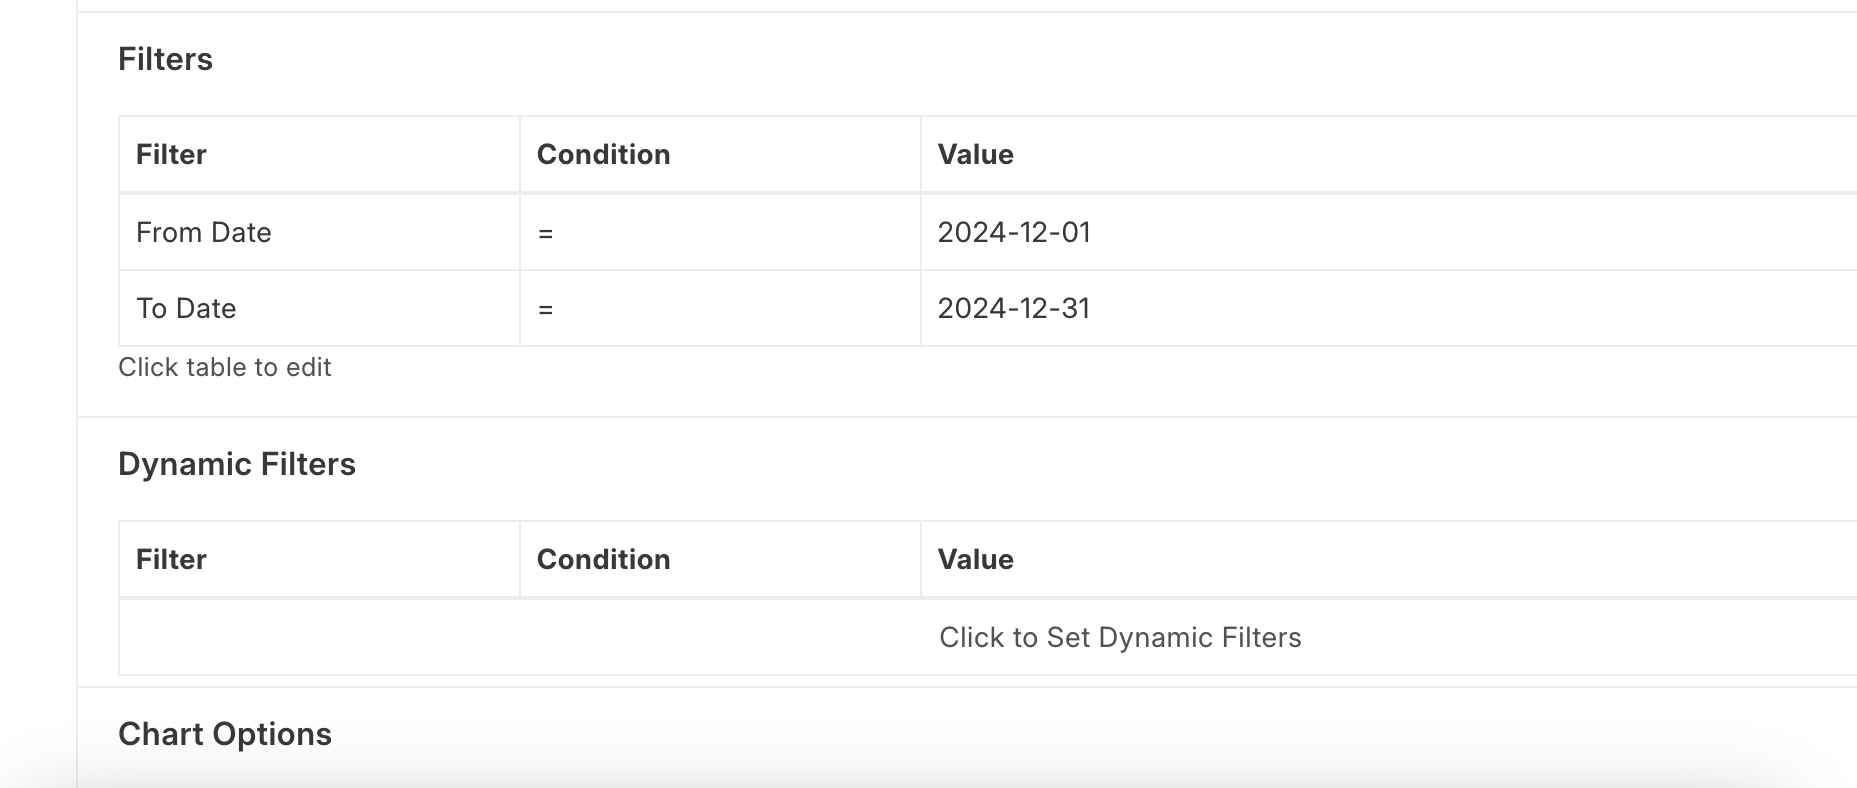The height and width of the screenshot is (788, 1857).
Task: Click the Value header in Dynamic Filters table
Action: 975,559
